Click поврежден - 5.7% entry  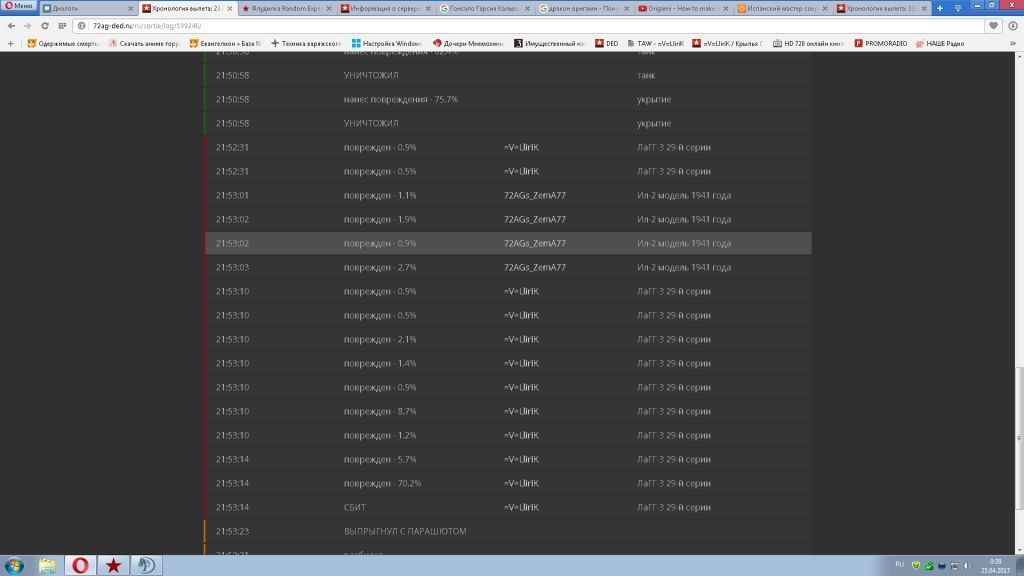coord(380,459)
